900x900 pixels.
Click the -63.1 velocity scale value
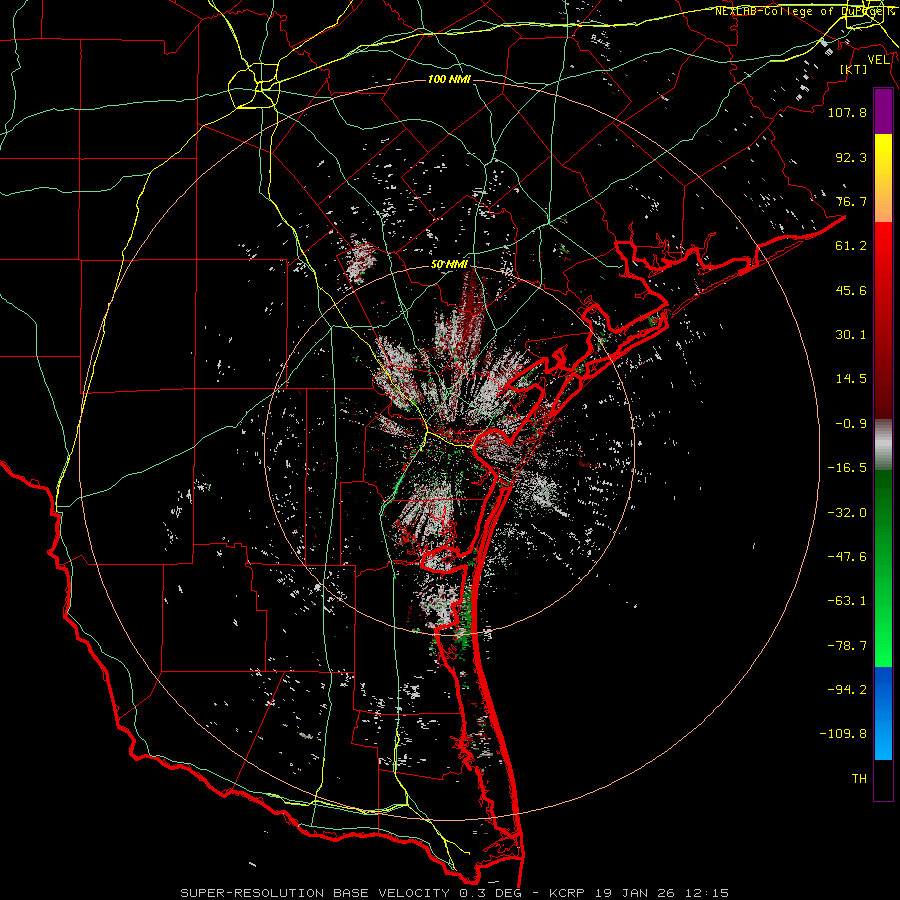point(847,601)
